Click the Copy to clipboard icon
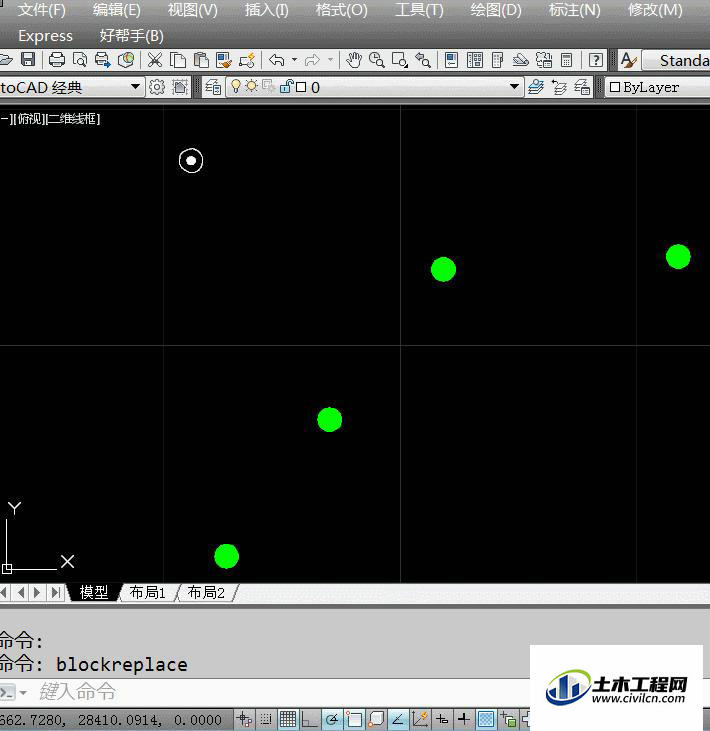The height and width of the screenshot is (731, 710). pyautogui.click(x=178, y=60)
